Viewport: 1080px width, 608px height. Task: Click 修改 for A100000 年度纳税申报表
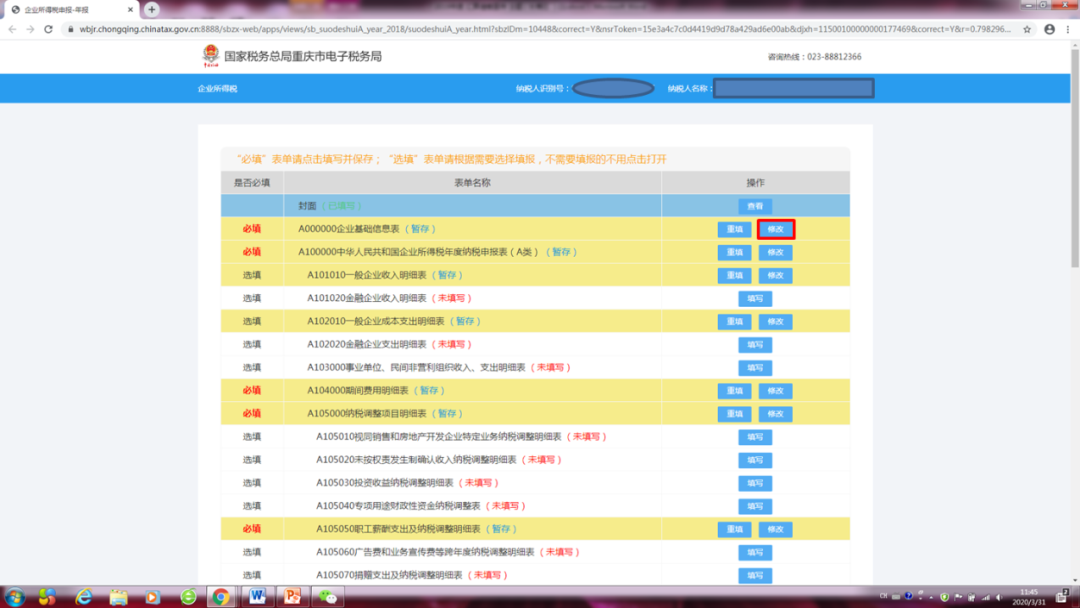click(776, 252)
